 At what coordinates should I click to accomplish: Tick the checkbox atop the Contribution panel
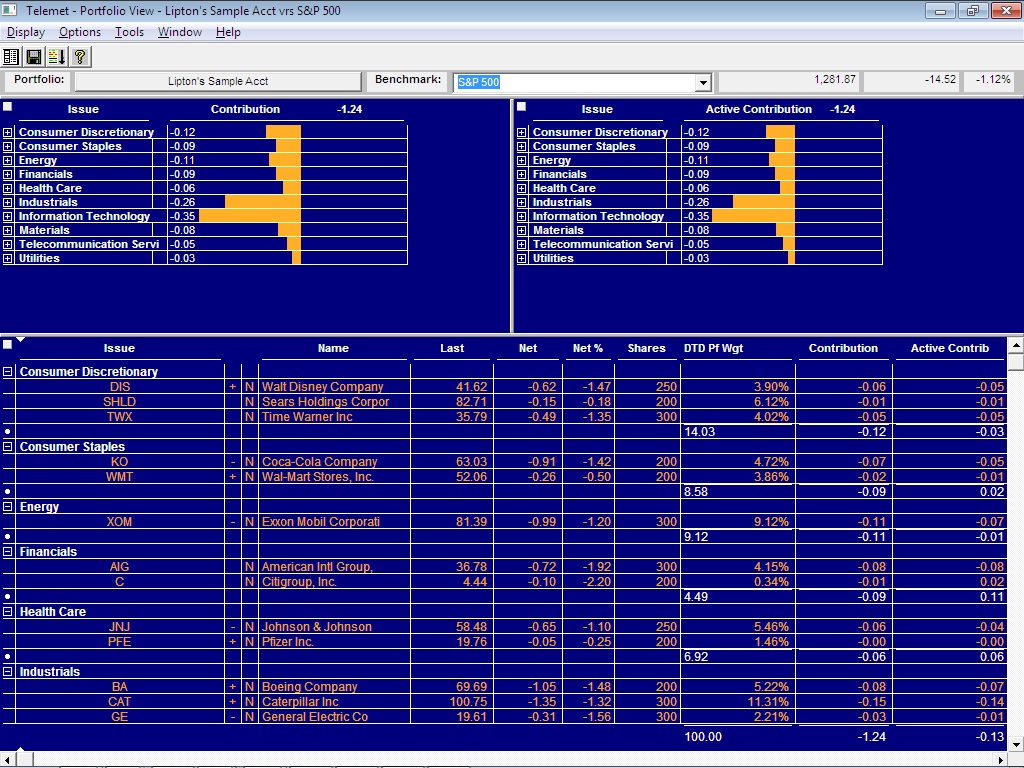(7, 106)
